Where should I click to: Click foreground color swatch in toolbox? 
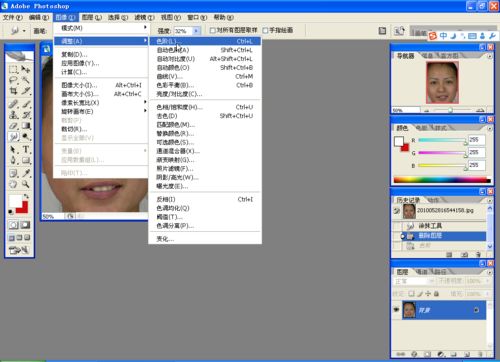coord(15,201)
